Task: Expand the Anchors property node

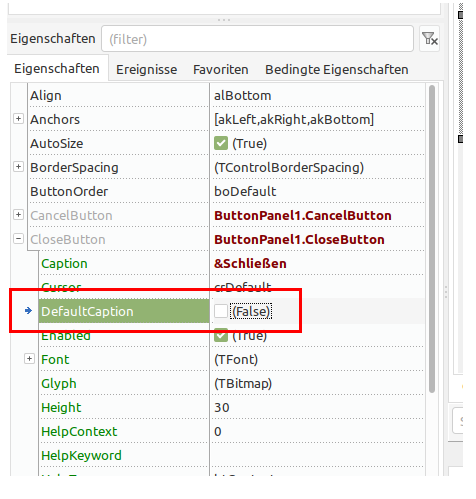Action: (18, 119)
